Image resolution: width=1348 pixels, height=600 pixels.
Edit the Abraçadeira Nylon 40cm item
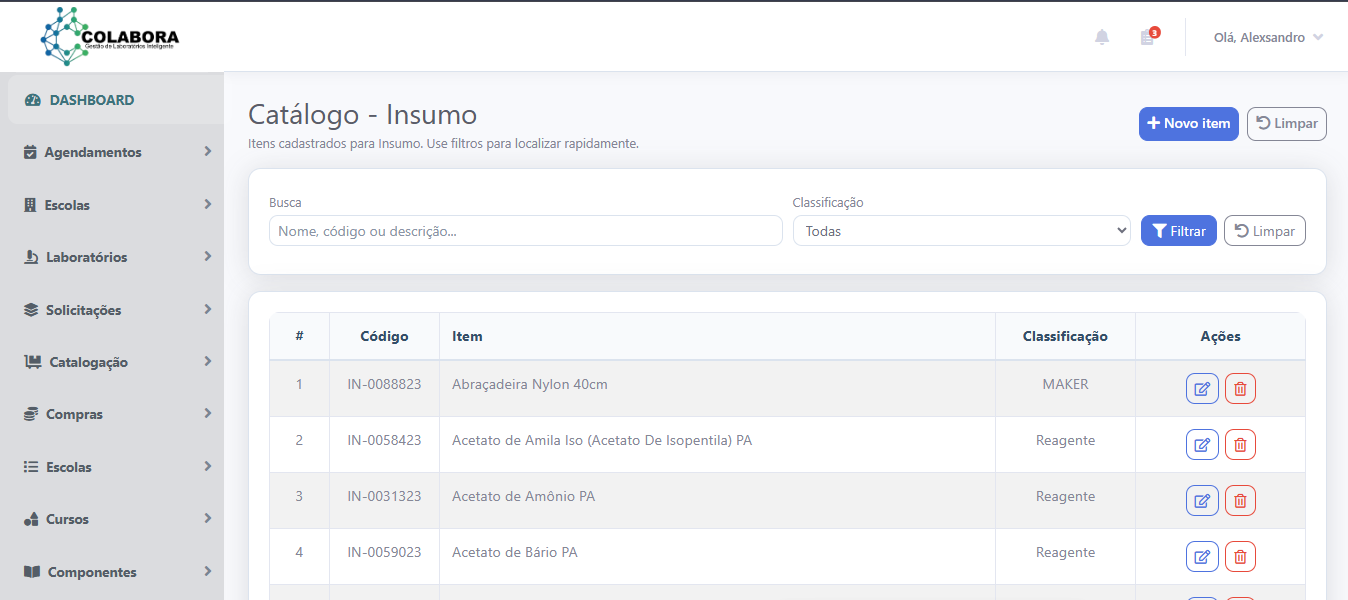[x=1202, y=388]
